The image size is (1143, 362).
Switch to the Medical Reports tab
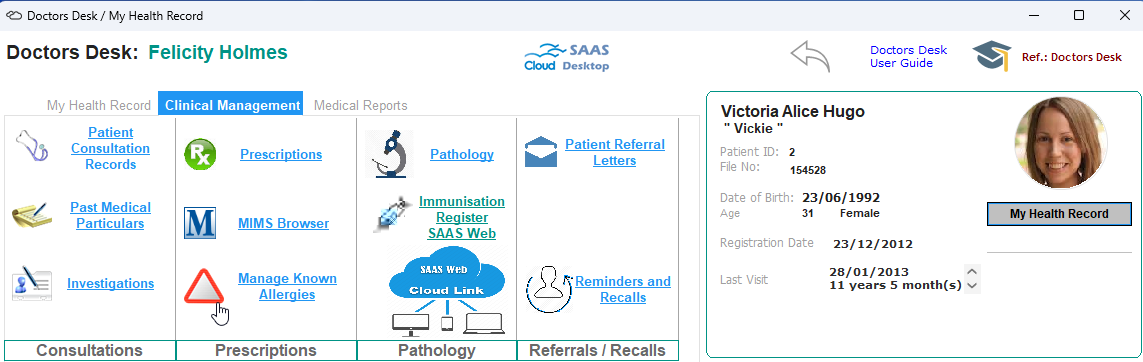coord(361,106)
